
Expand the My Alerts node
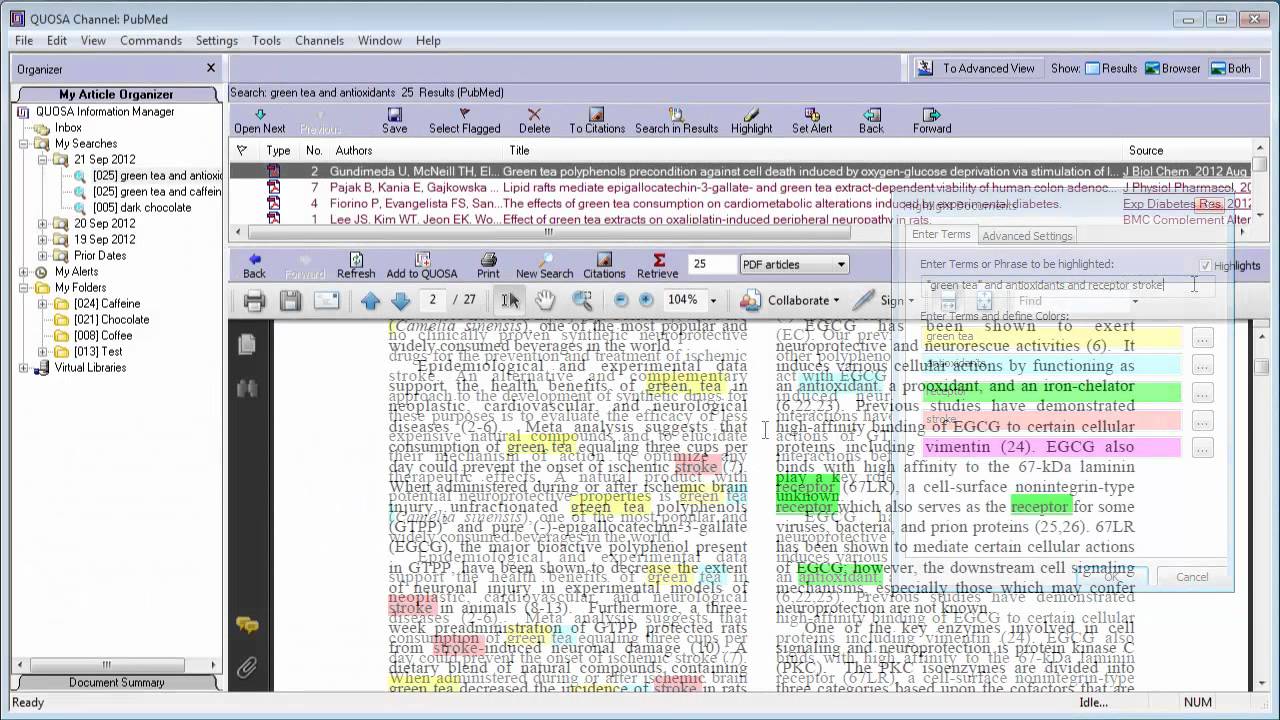(x=24, y=272)
